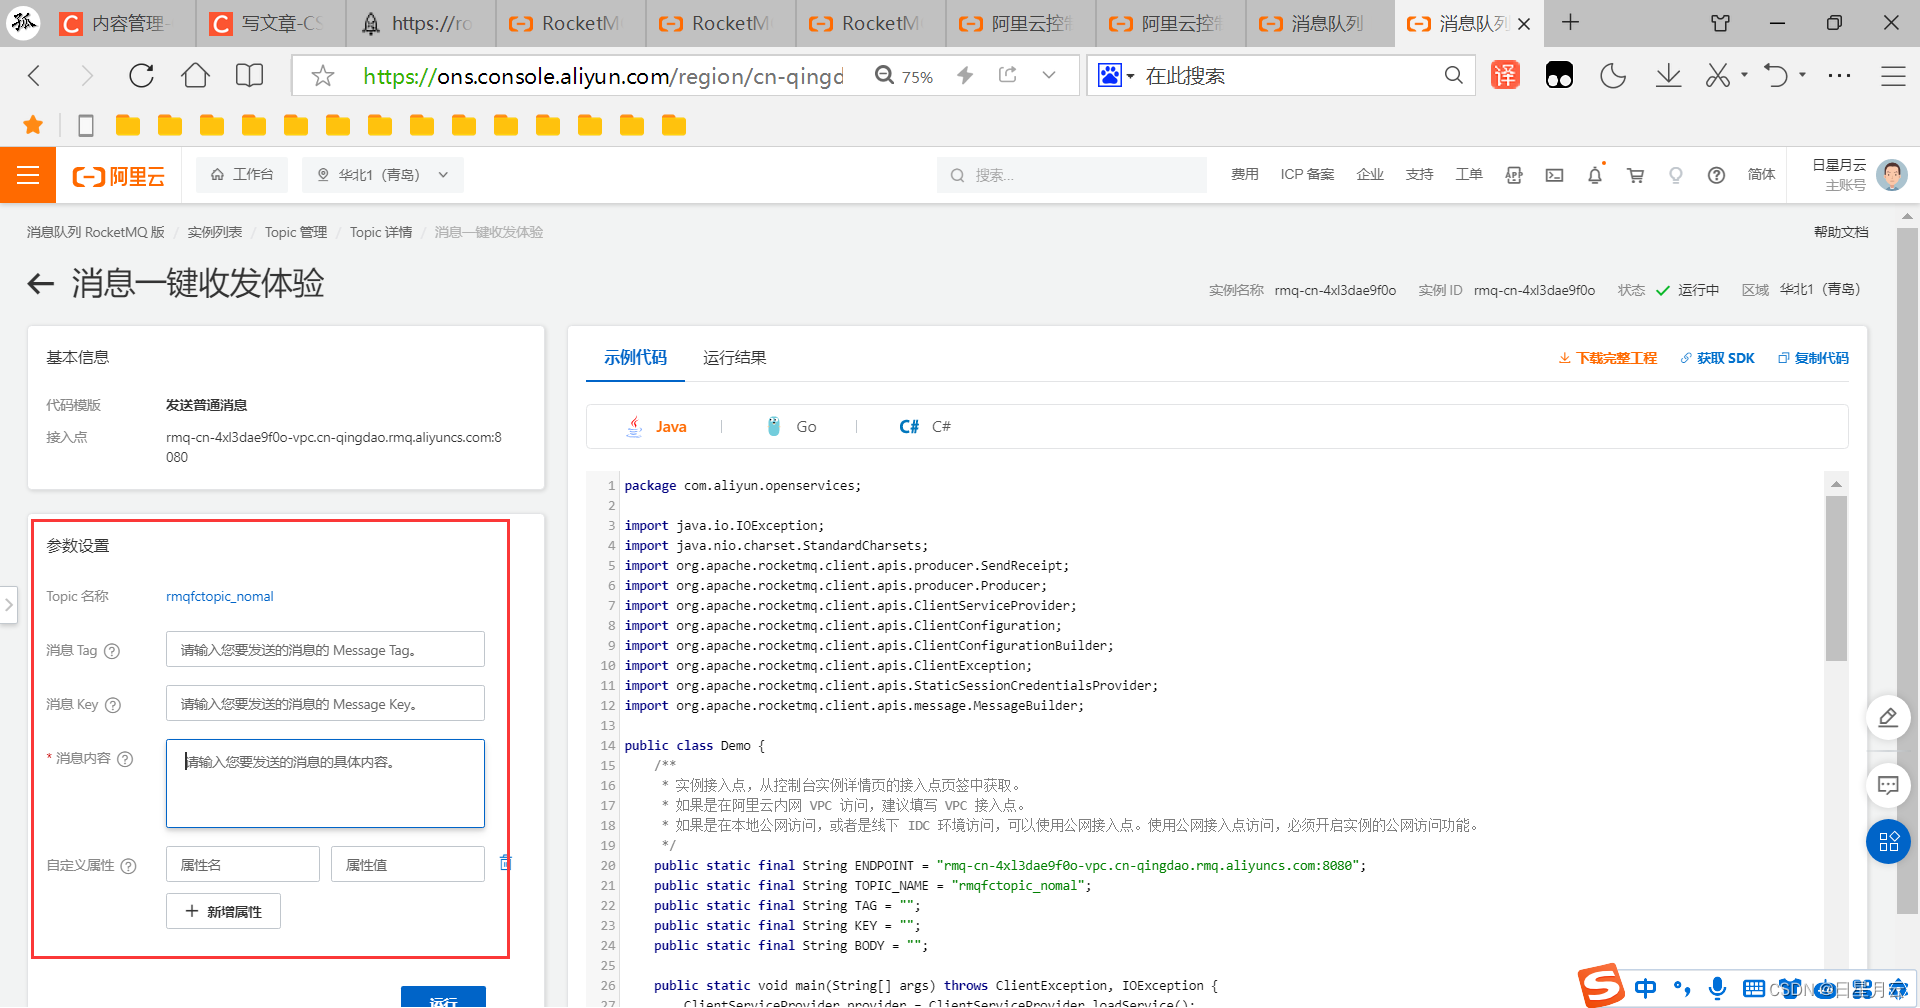The image size is (1920, 1008).
Task: Click 获取 SDK link
Action: [1717, 358]
